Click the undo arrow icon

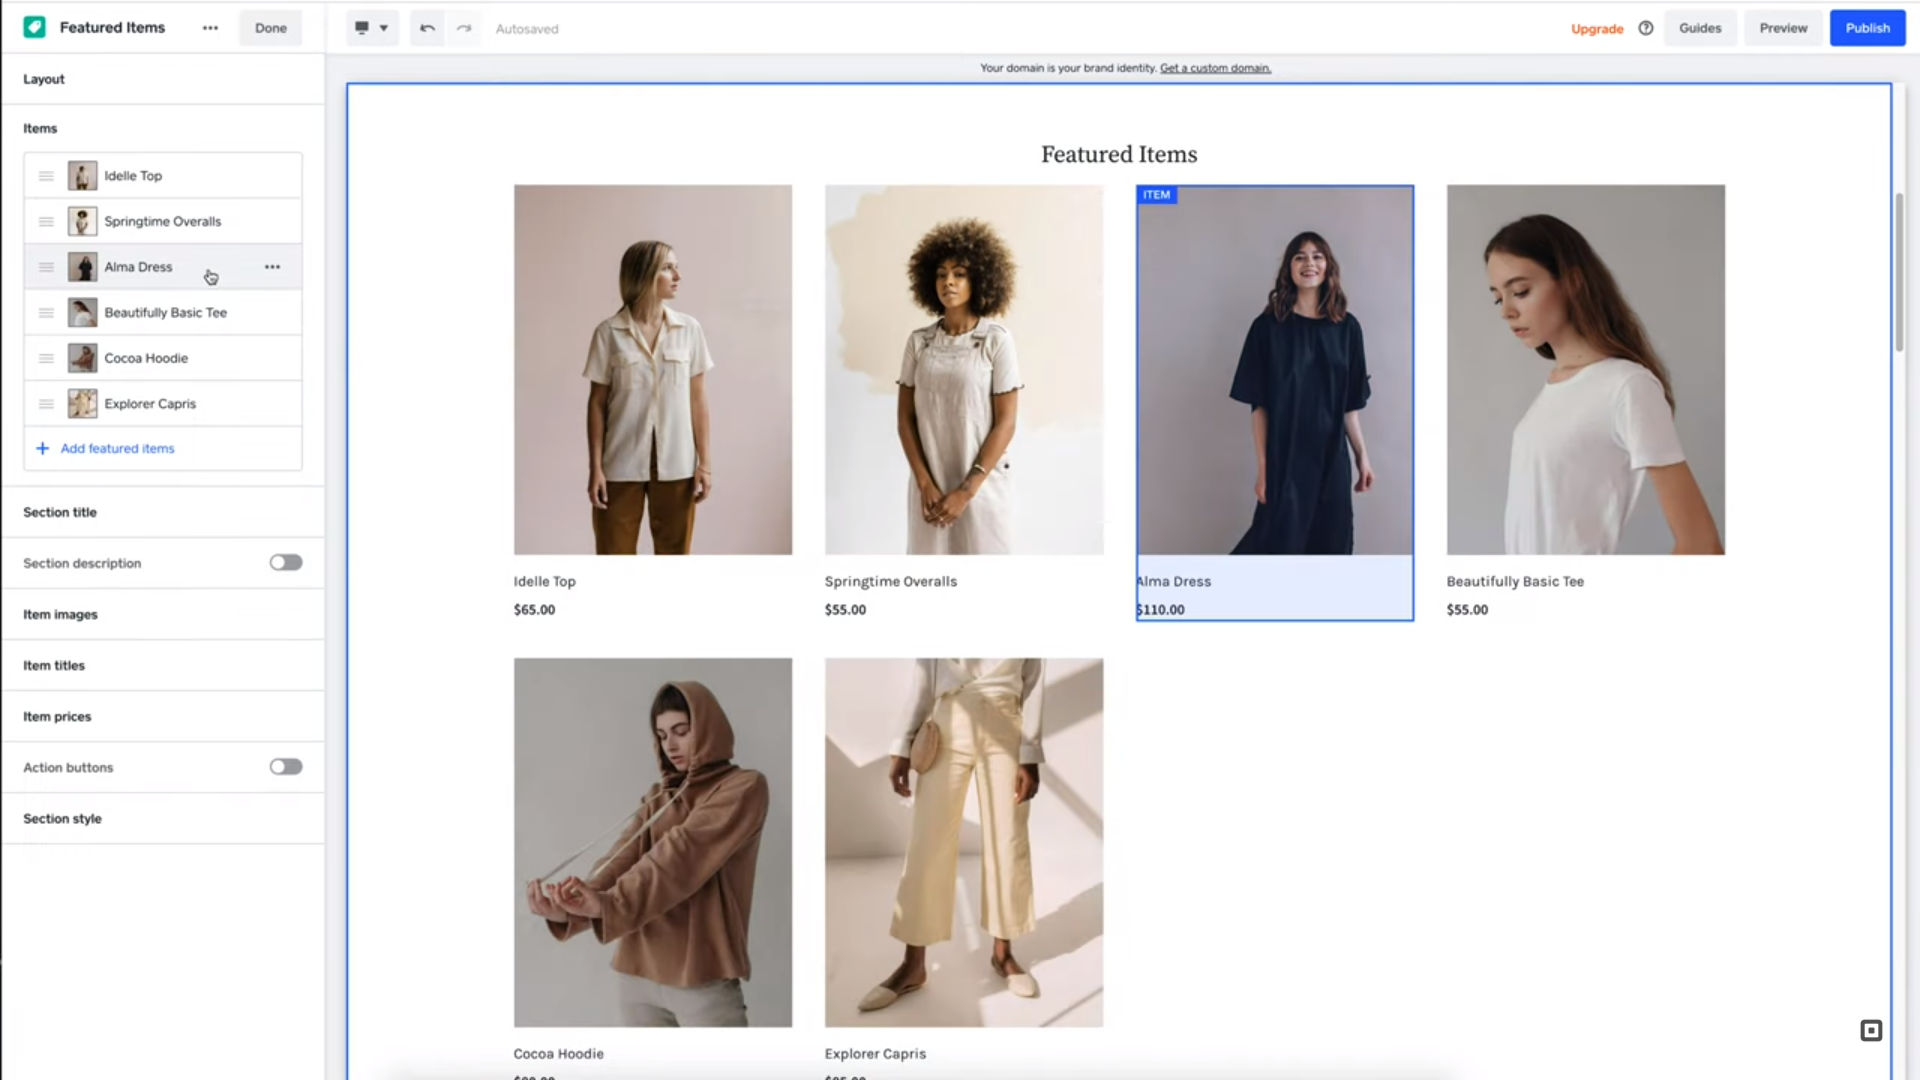427,28
